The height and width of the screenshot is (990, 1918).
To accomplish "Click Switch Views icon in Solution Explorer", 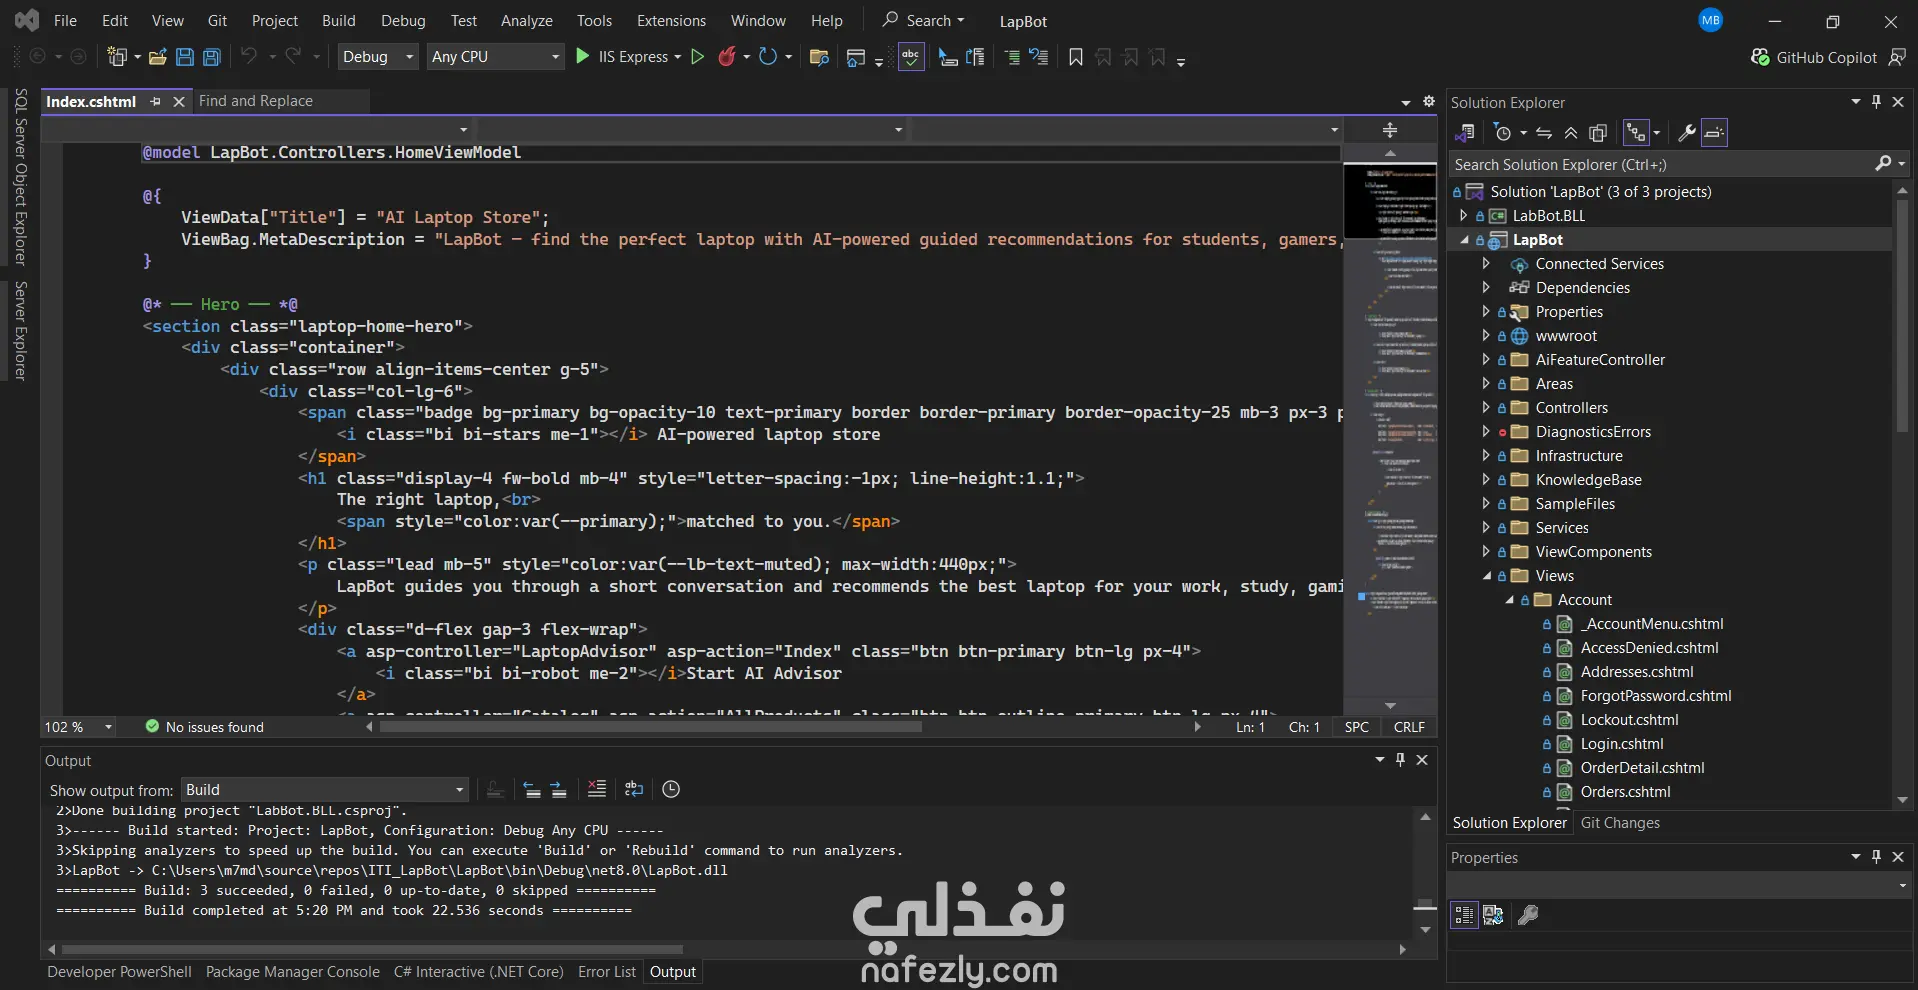I will click(x=1464, y=133).
